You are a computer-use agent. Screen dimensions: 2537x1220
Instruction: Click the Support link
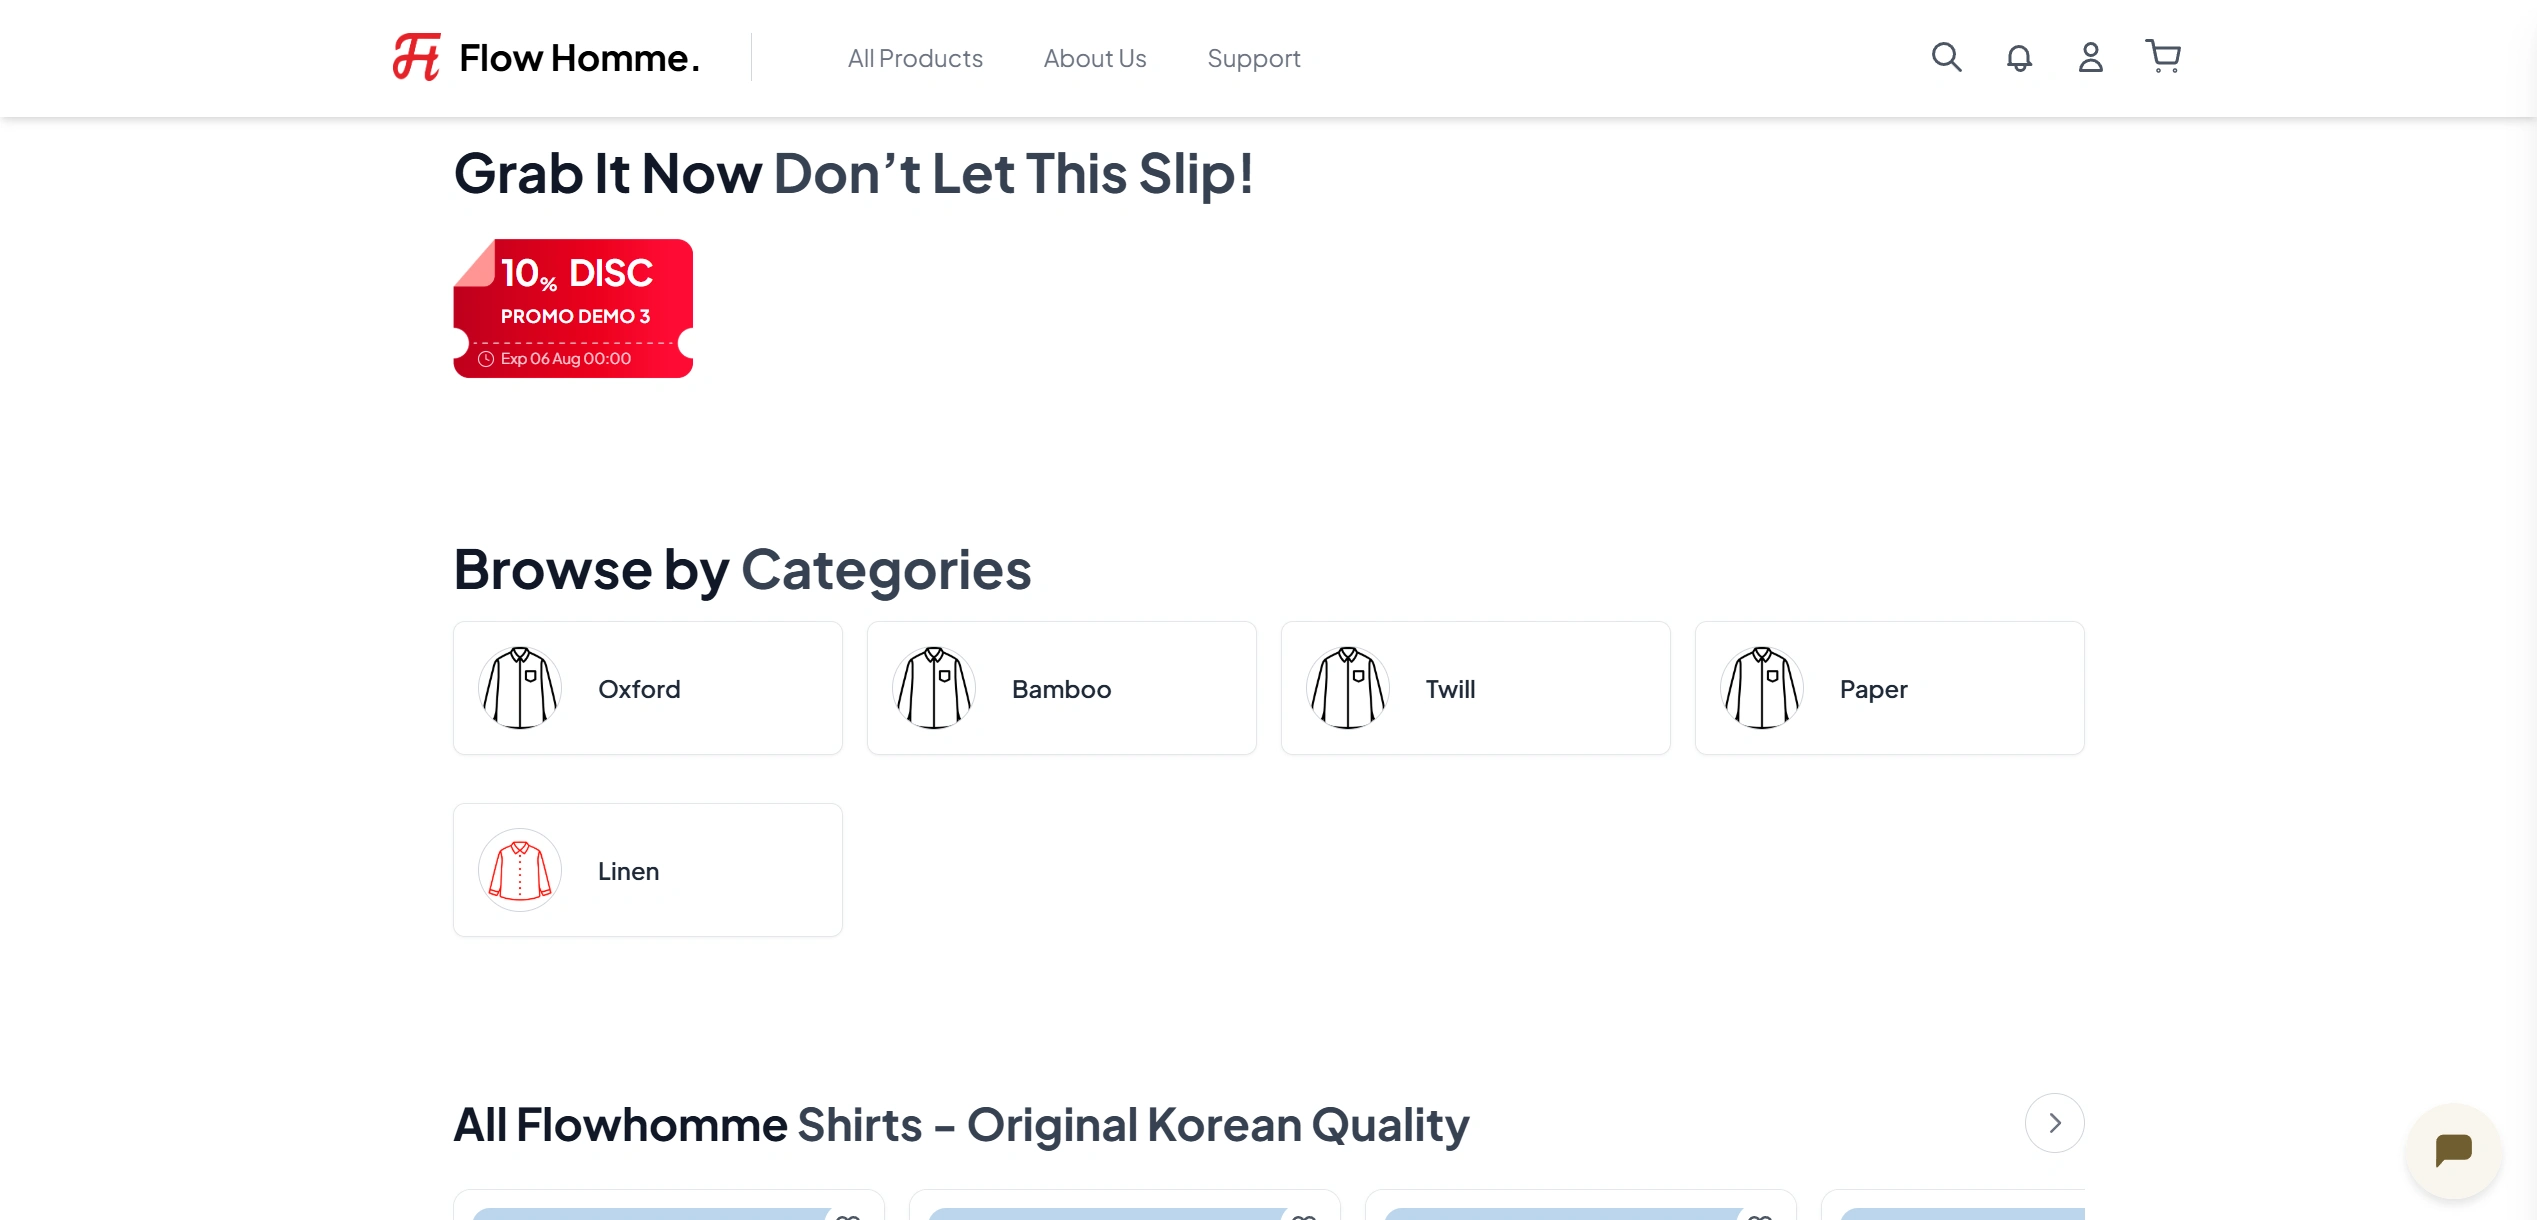1253,57
